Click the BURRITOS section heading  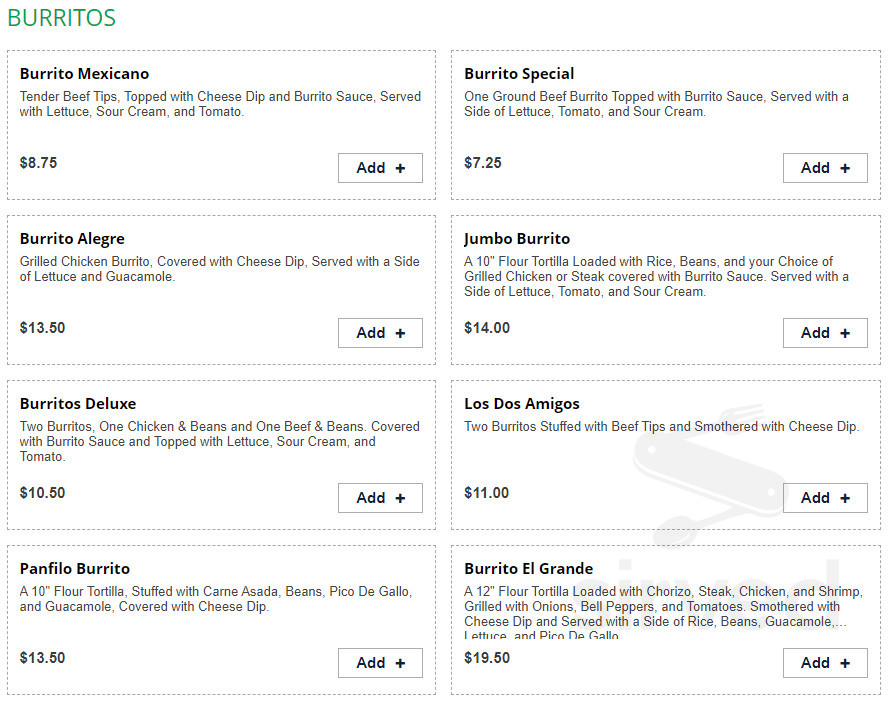click(61, 18)
